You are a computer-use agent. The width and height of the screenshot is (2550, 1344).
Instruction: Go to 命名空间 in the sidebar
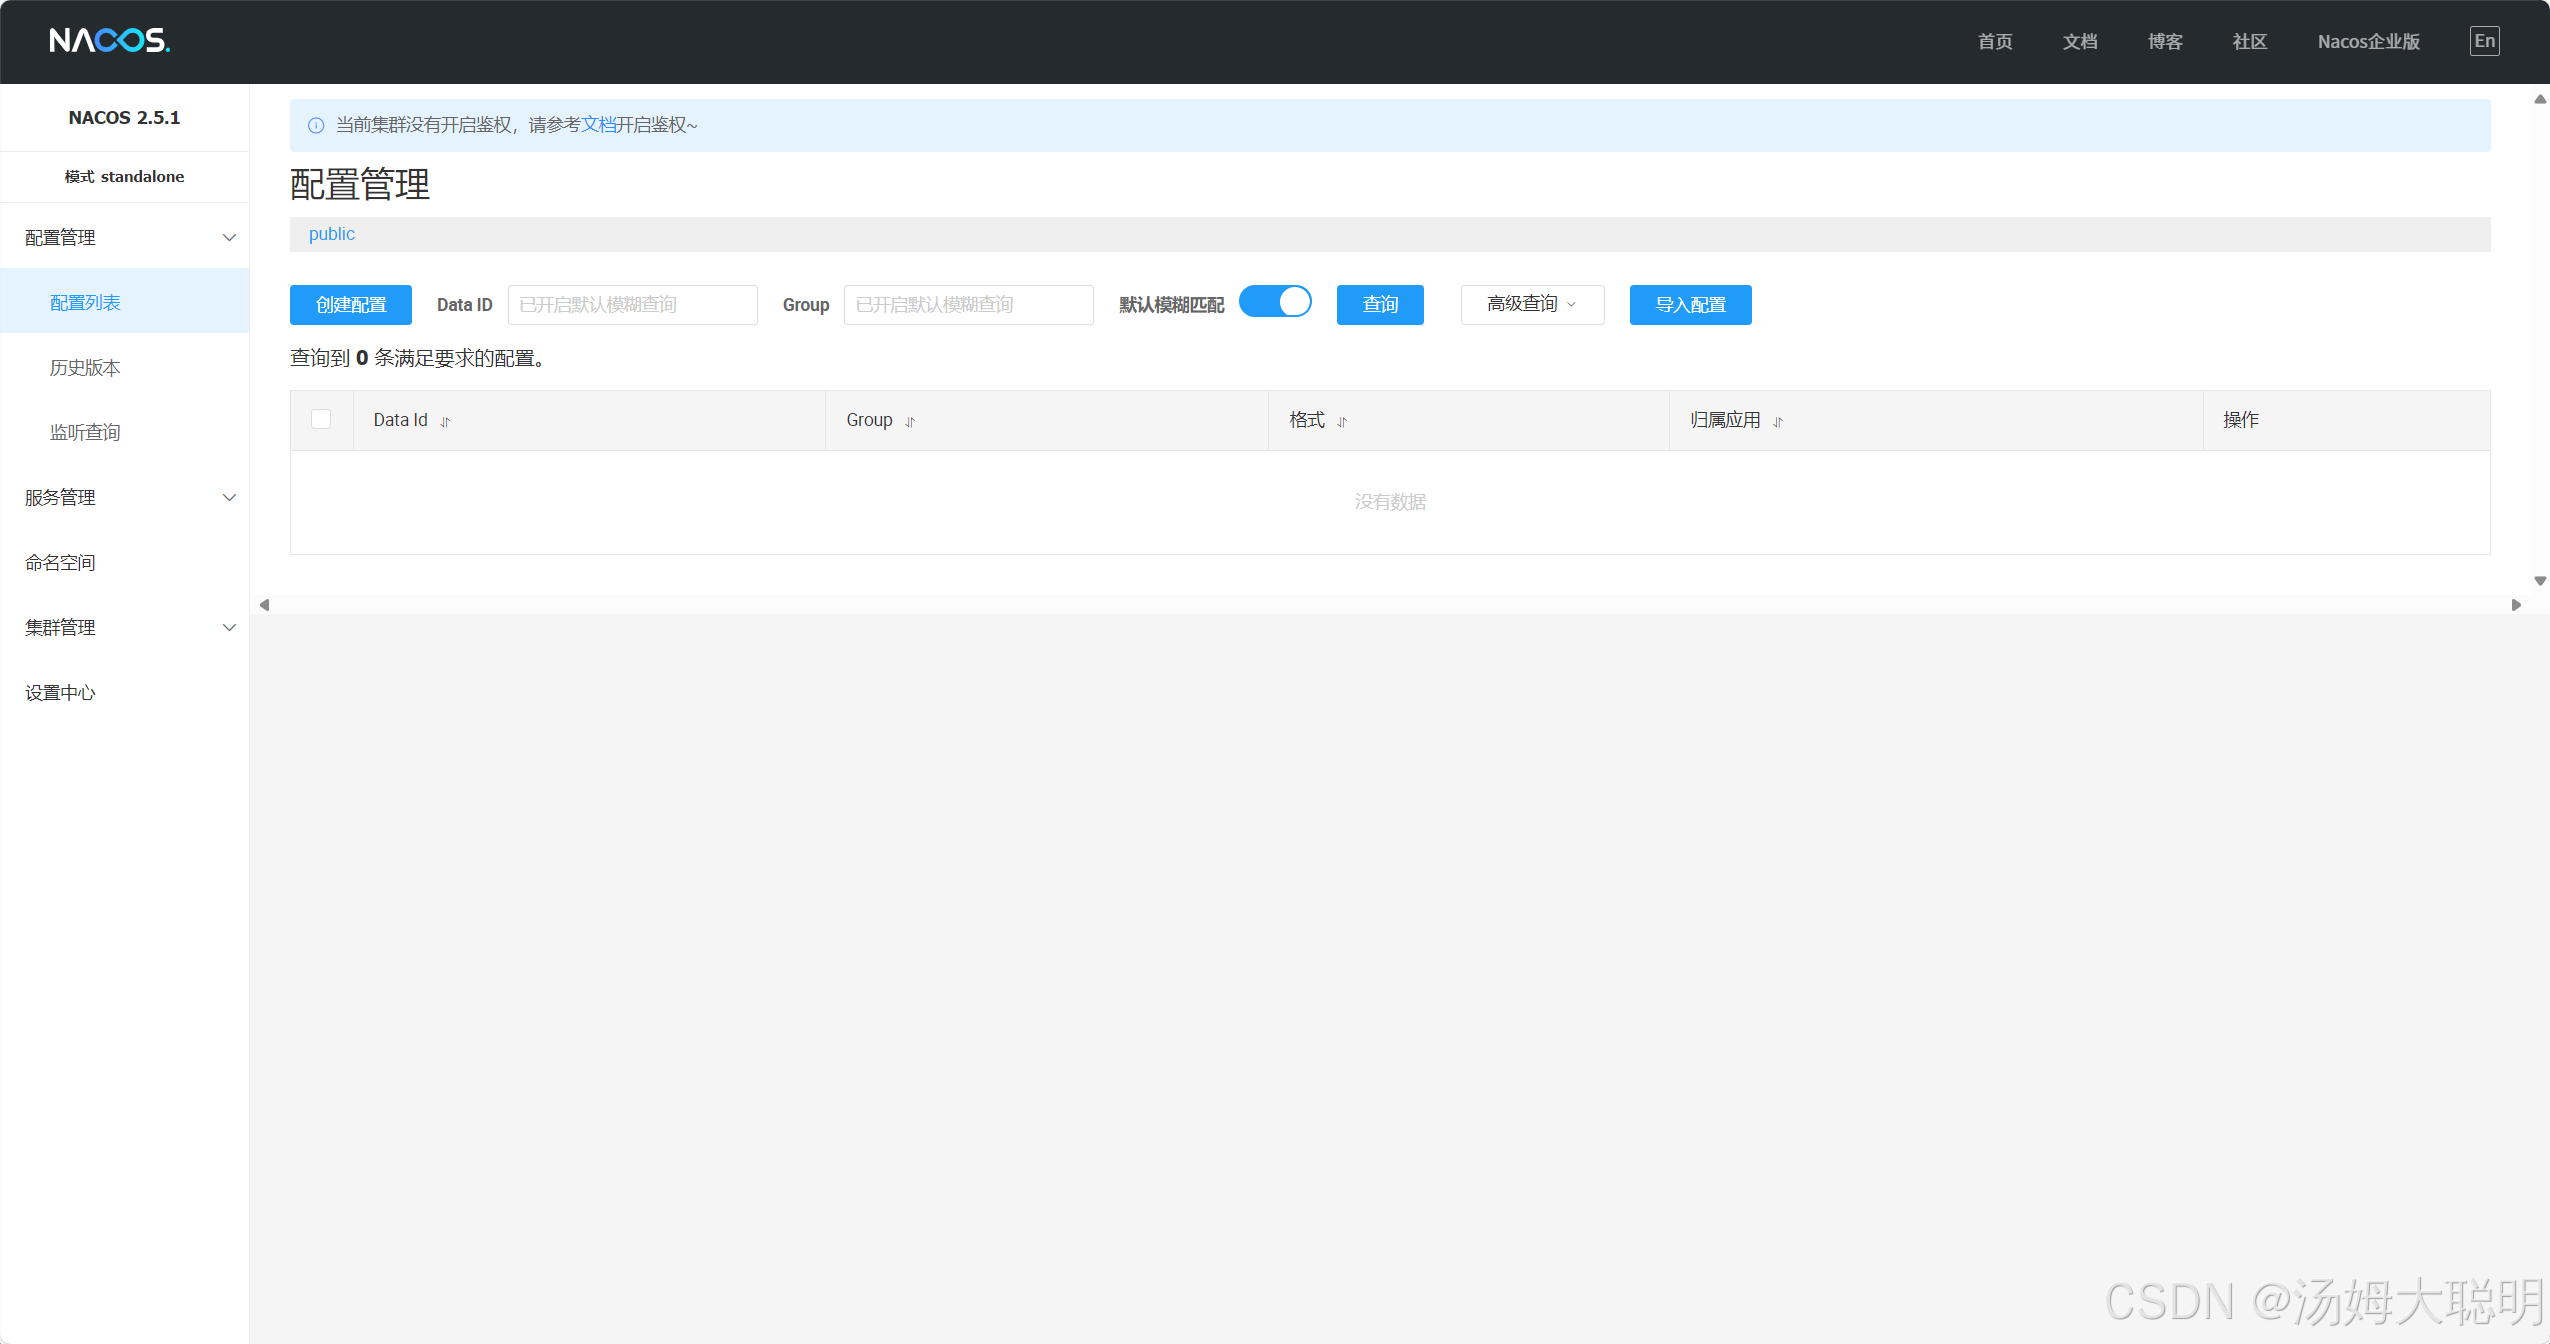click(60, 562)
